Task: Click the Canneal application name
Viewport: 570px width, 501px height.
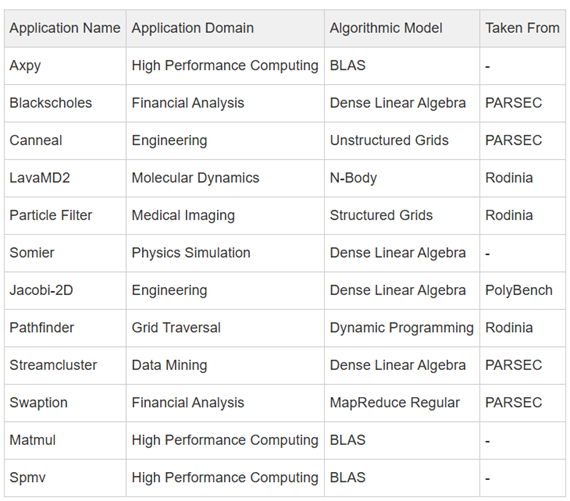Action: (x=36, y=141)
